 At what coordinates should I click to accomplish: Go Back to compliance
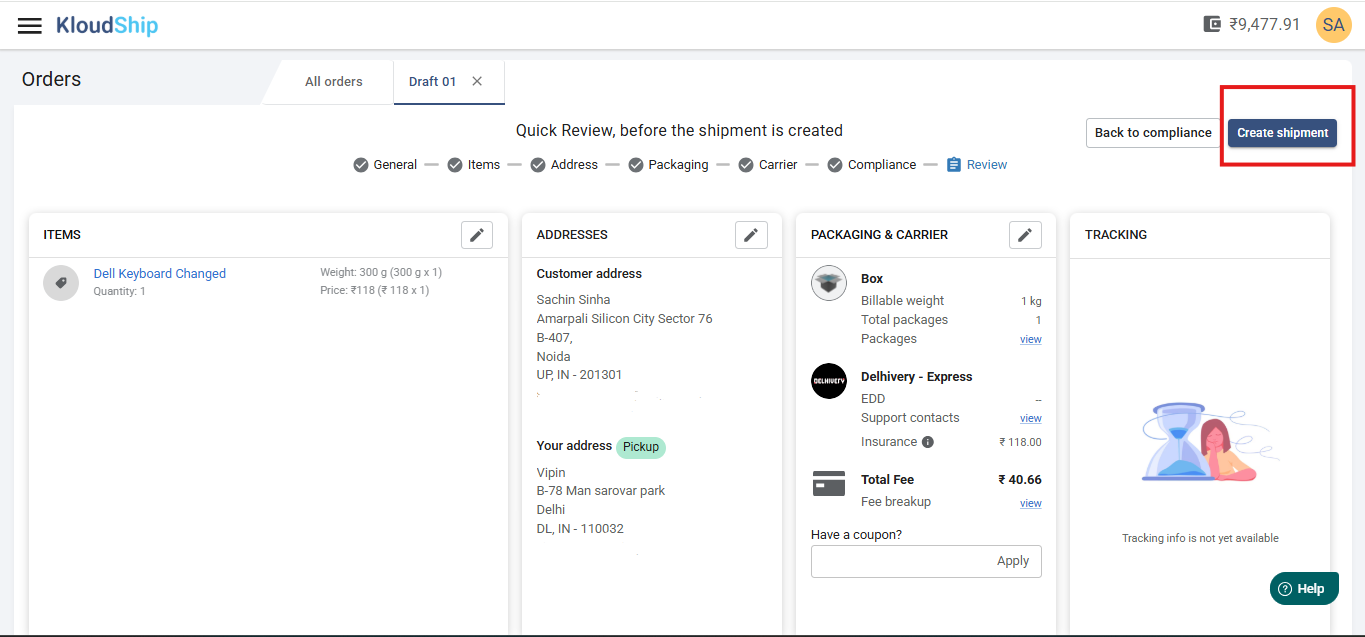click(1152, 133)
